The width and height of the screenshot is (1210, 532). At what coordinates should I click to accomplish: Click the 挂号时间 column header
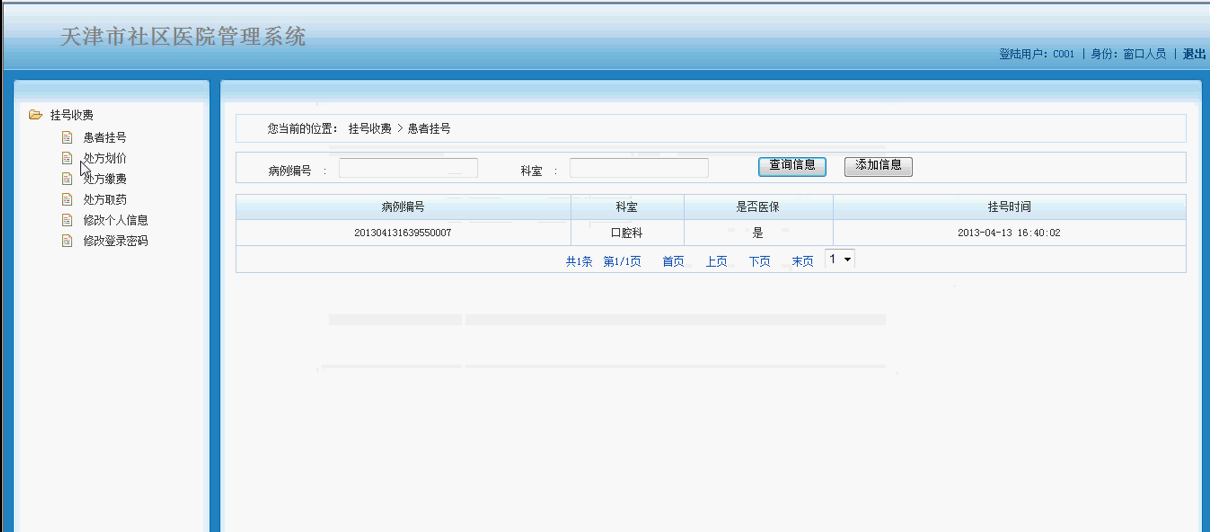[1009, 207]
